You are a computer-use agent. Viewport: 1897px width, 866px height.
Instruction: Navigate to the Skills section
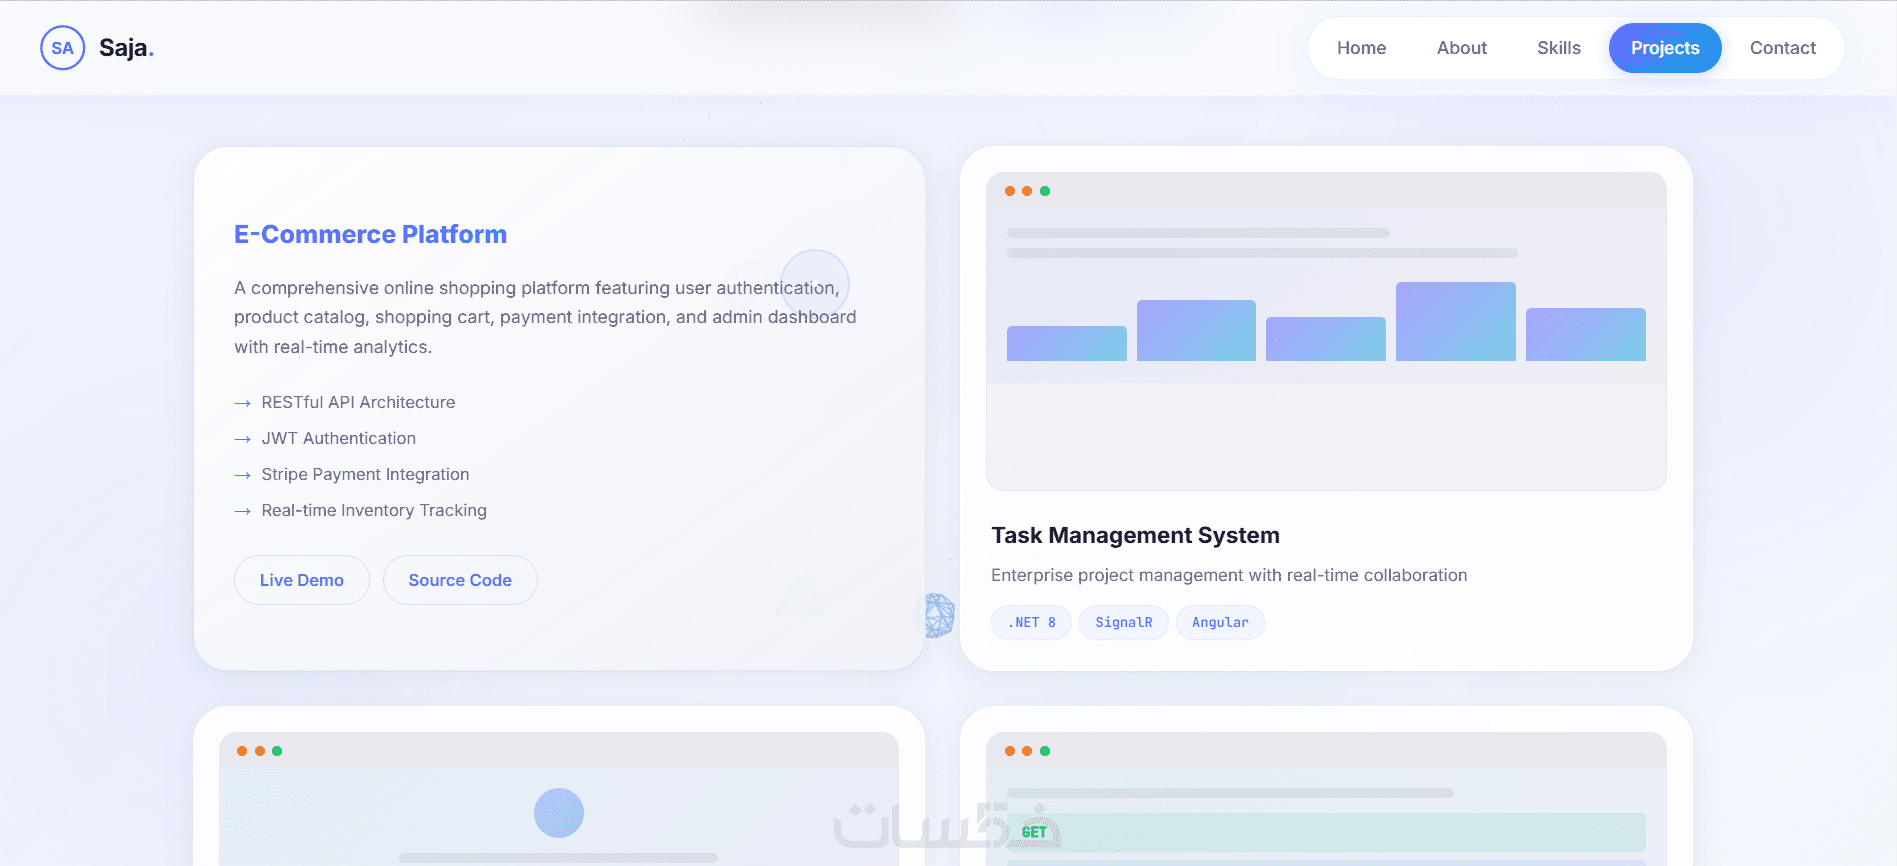[x=1558, y=48]
